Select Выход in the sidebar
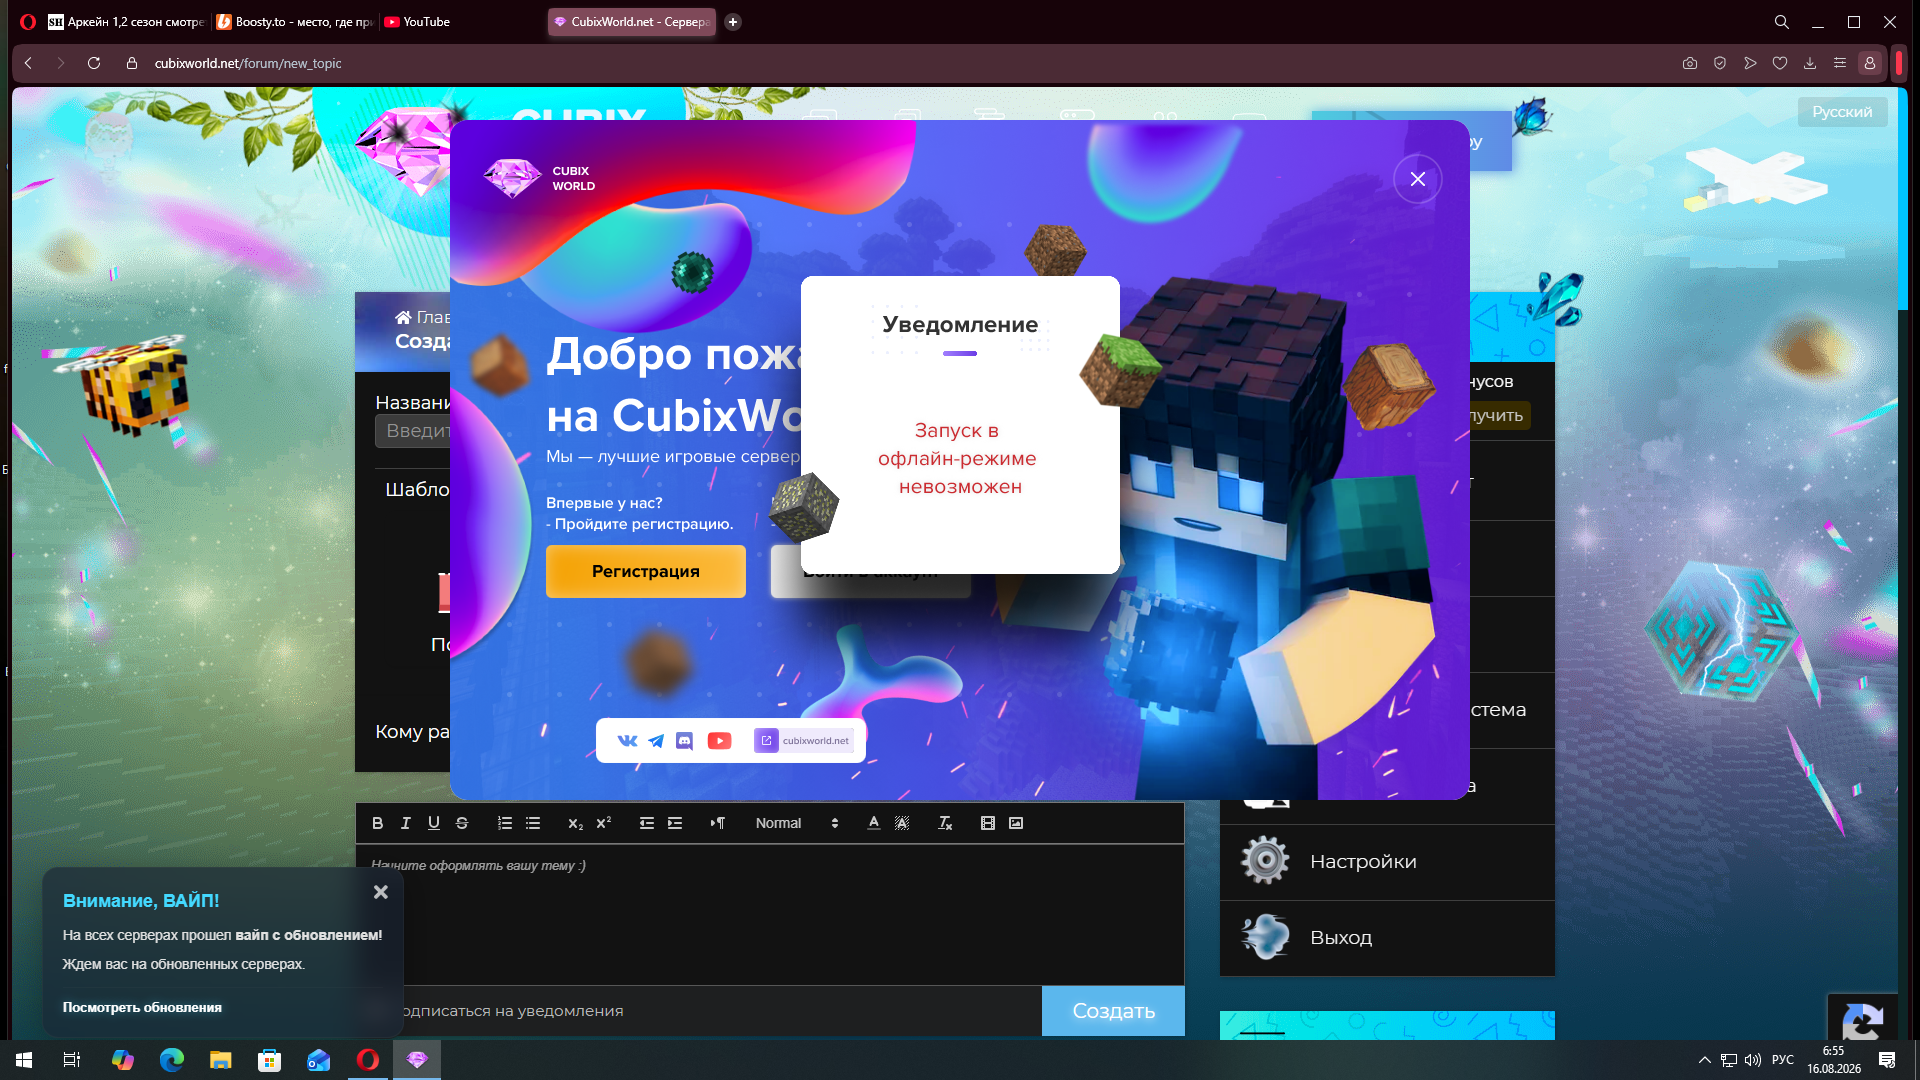1920x1080 pixels. tap(1387, 938)
